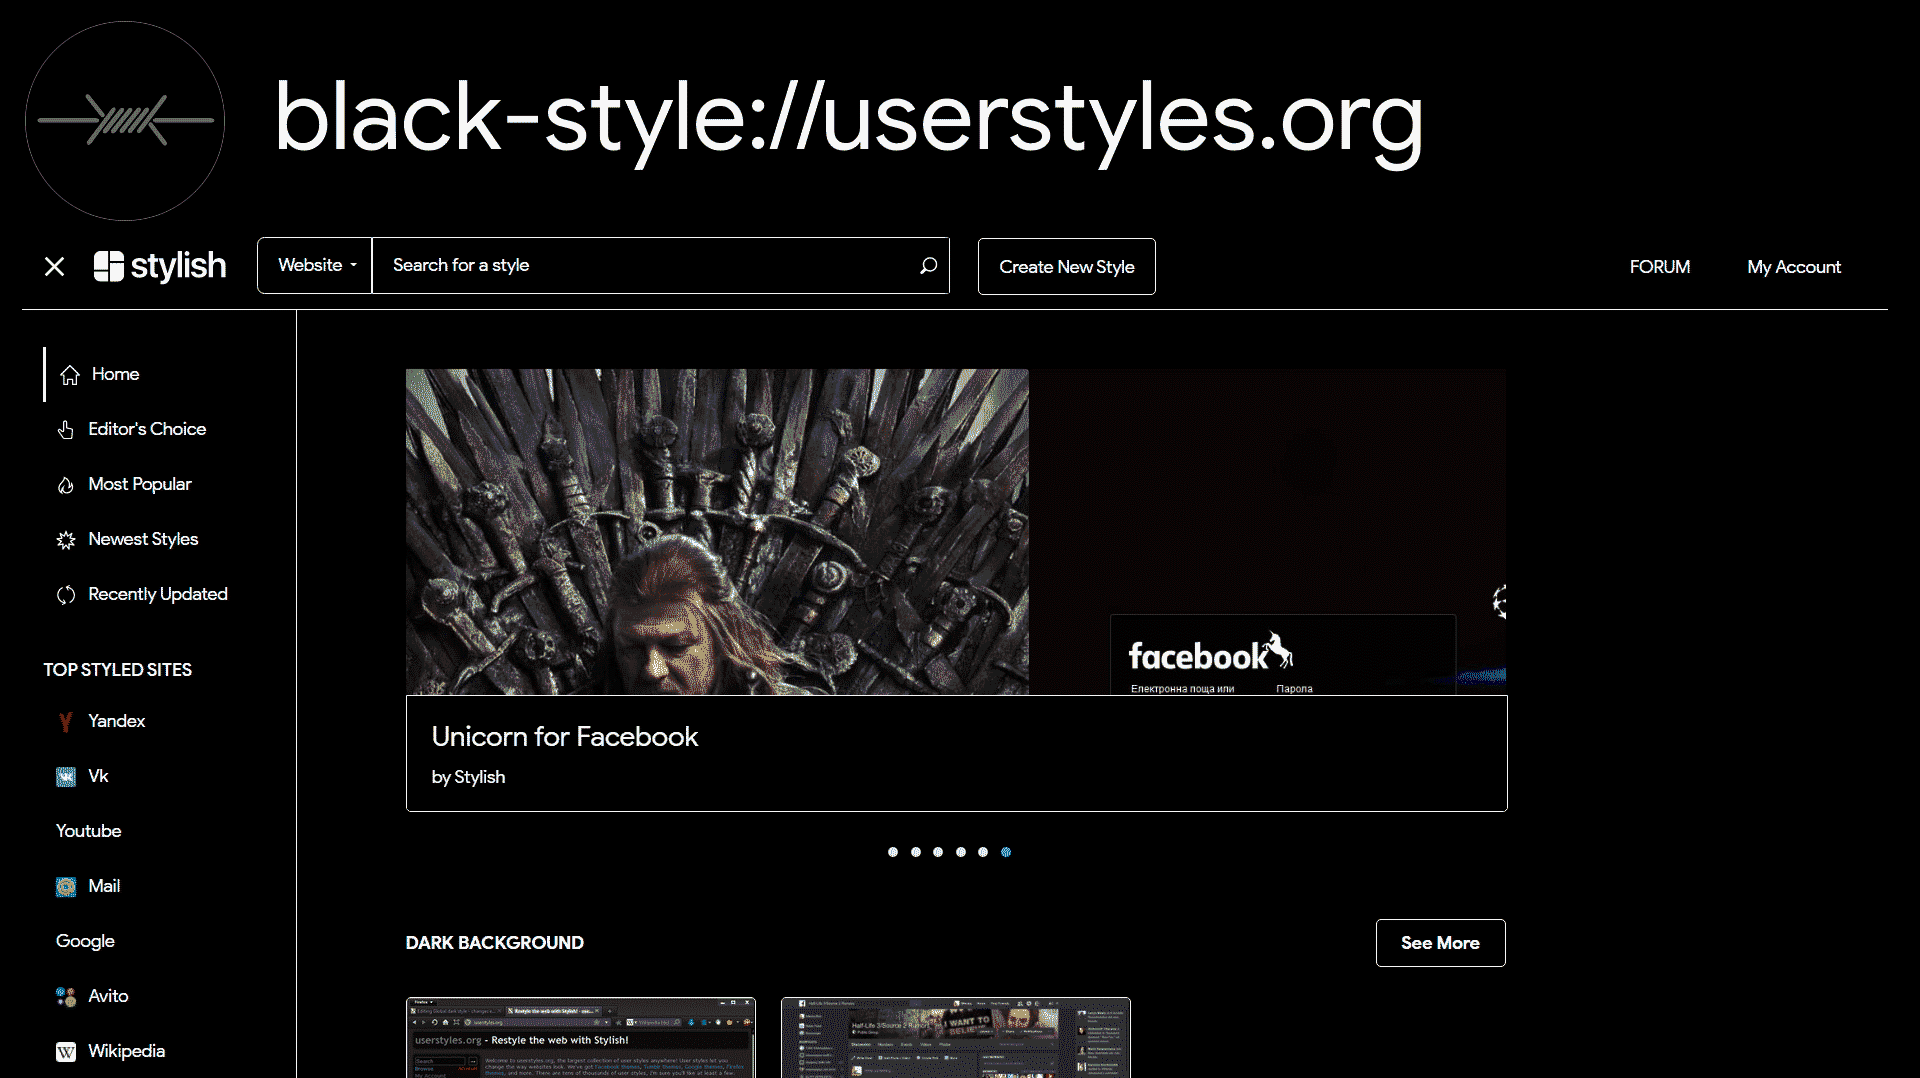Open Wikipedia styles

[126, 1051]
